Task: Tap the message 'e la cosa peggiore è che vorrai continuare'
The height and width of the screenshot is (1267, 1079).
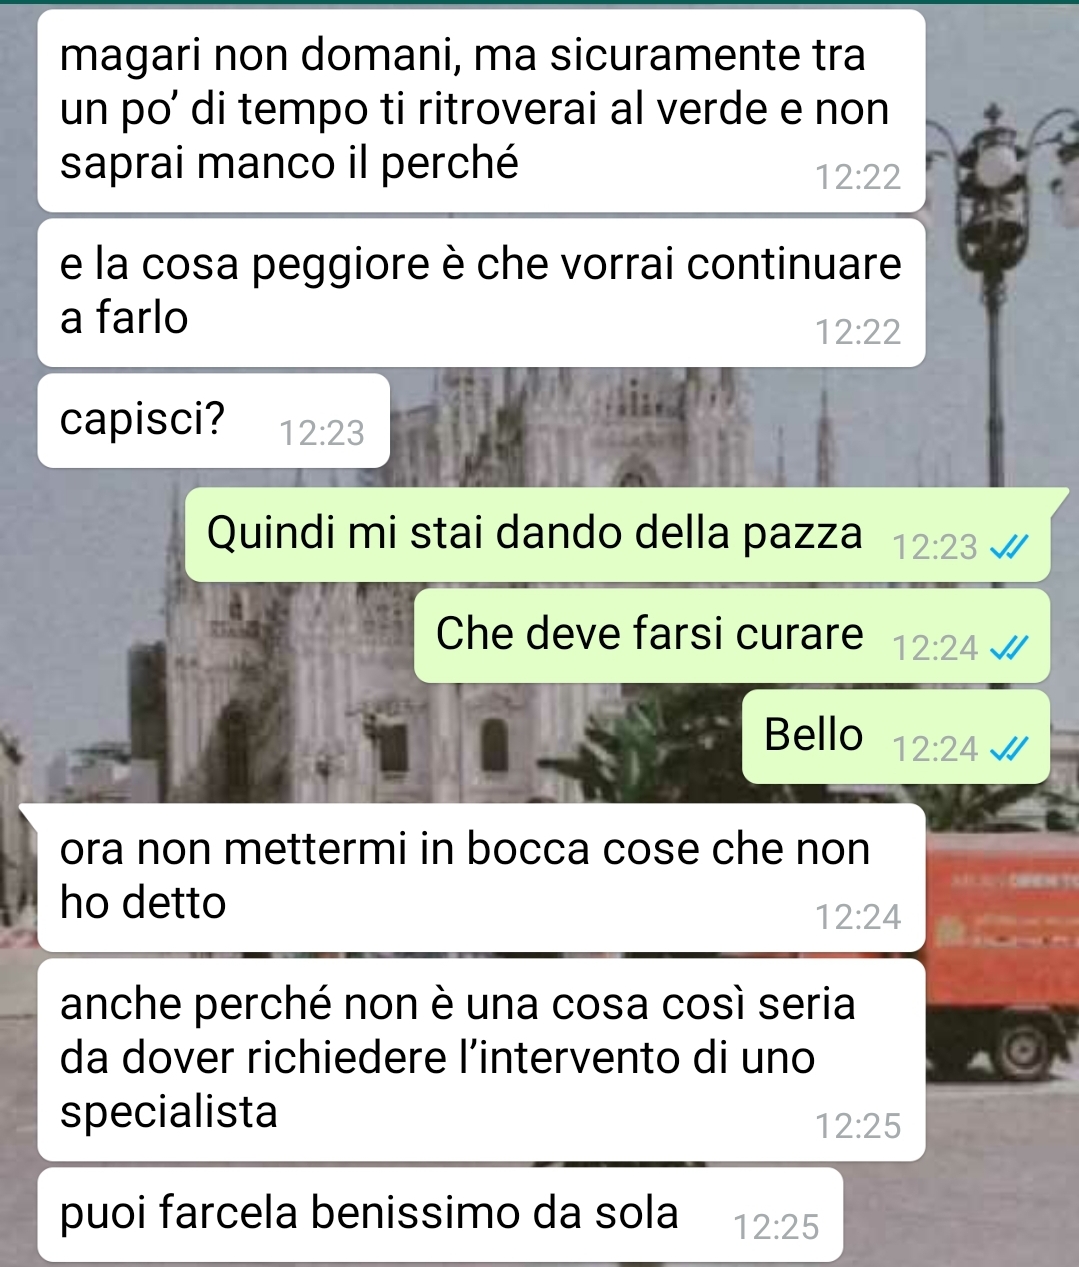Action: pyautogui.click(x=481, y=293)
